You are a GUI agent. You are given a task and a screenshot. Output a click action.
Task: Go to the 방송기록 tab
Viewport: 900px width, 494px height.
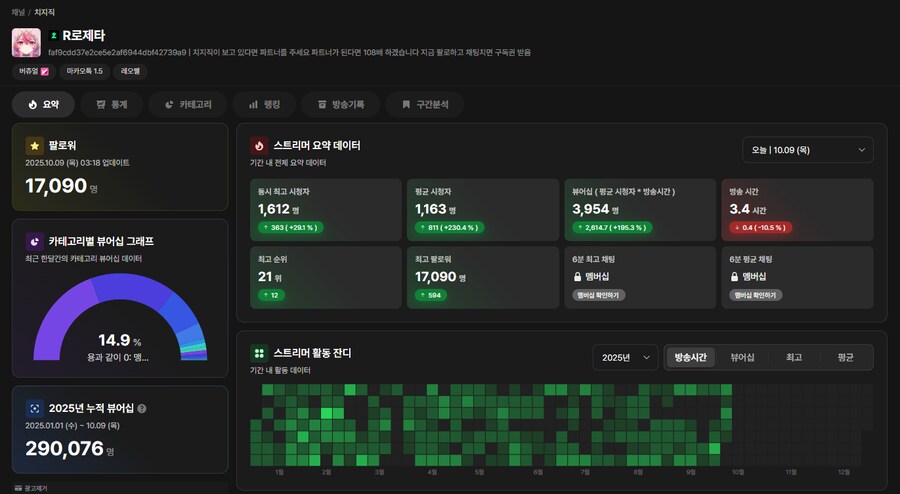(341, 104)
